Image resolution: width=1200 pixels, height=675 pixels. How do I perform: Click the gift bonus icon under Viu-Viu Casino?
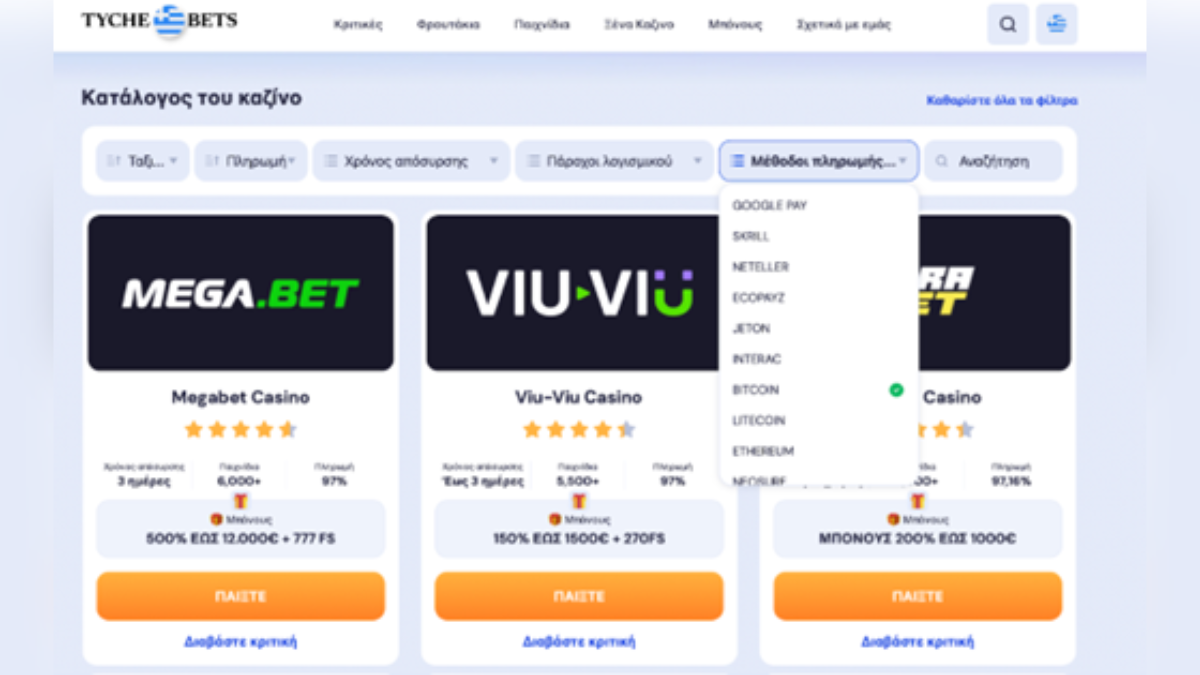coord(554,519)
